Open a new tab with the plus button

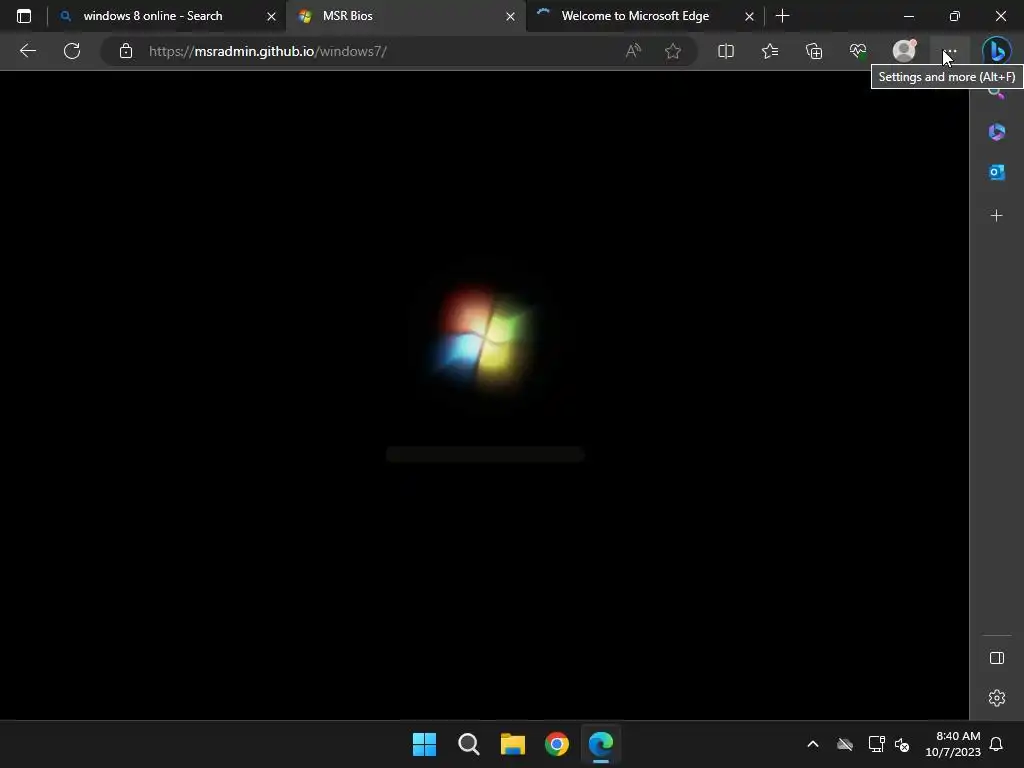(x=782, y=16)
